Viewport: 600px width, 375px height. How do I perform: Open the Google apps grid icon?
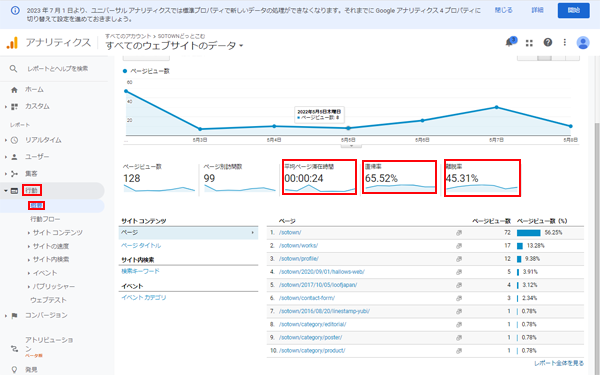pyautogui.click(x=529, y=43)
